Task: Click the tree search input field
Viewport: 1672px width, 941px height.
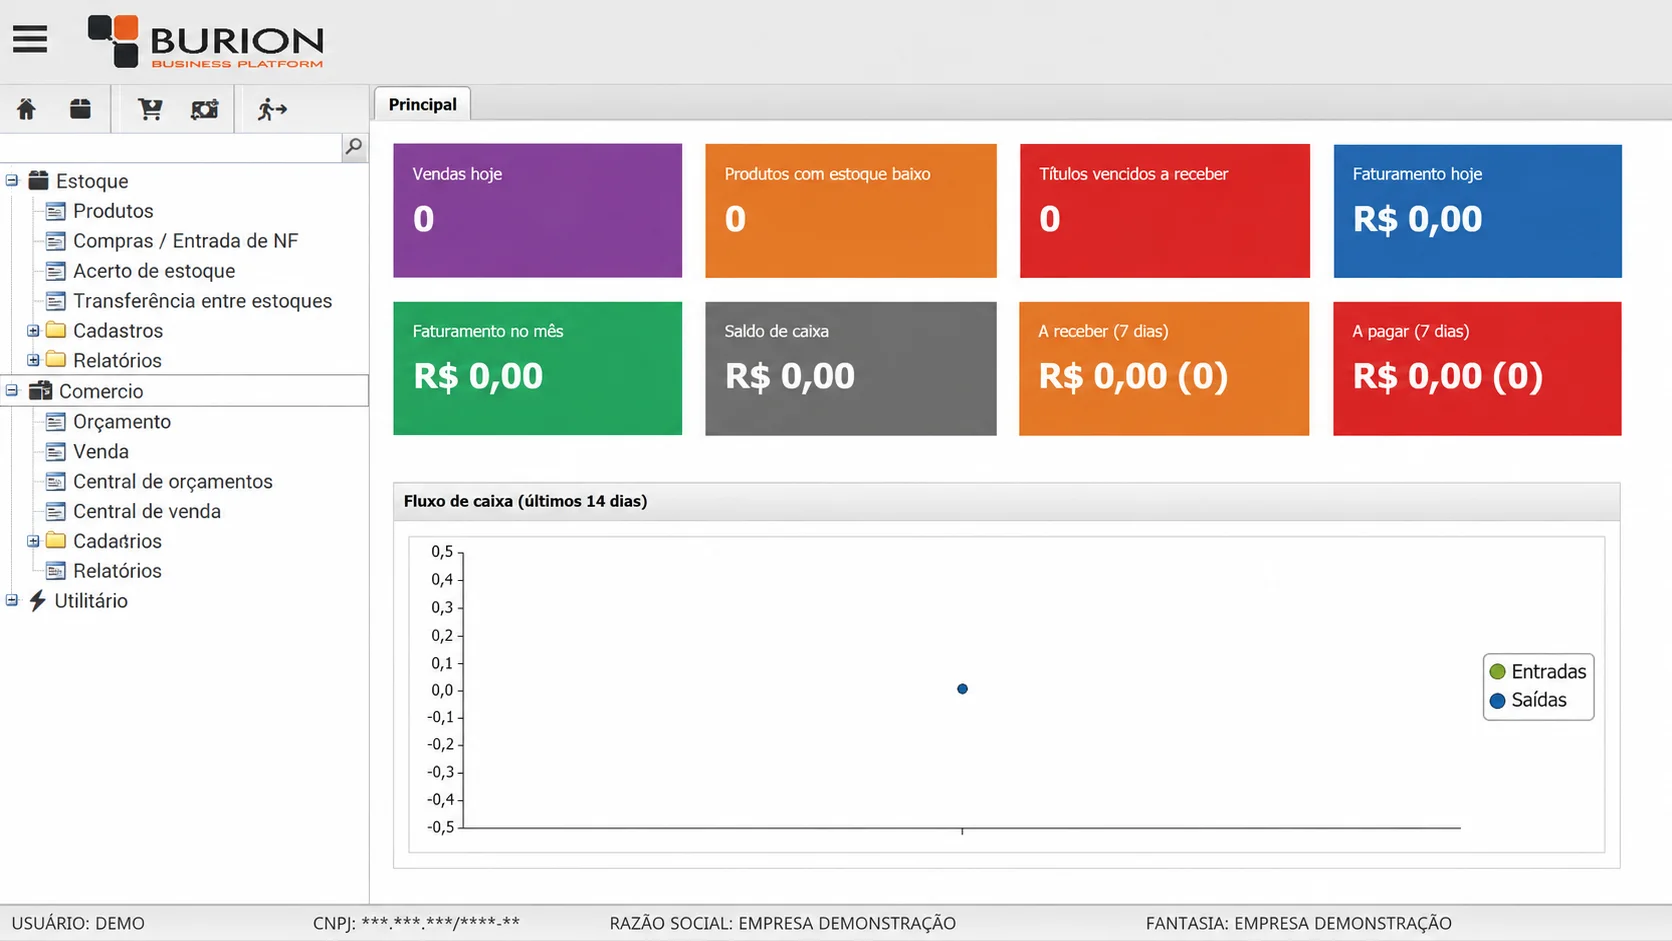Action: 171,147
